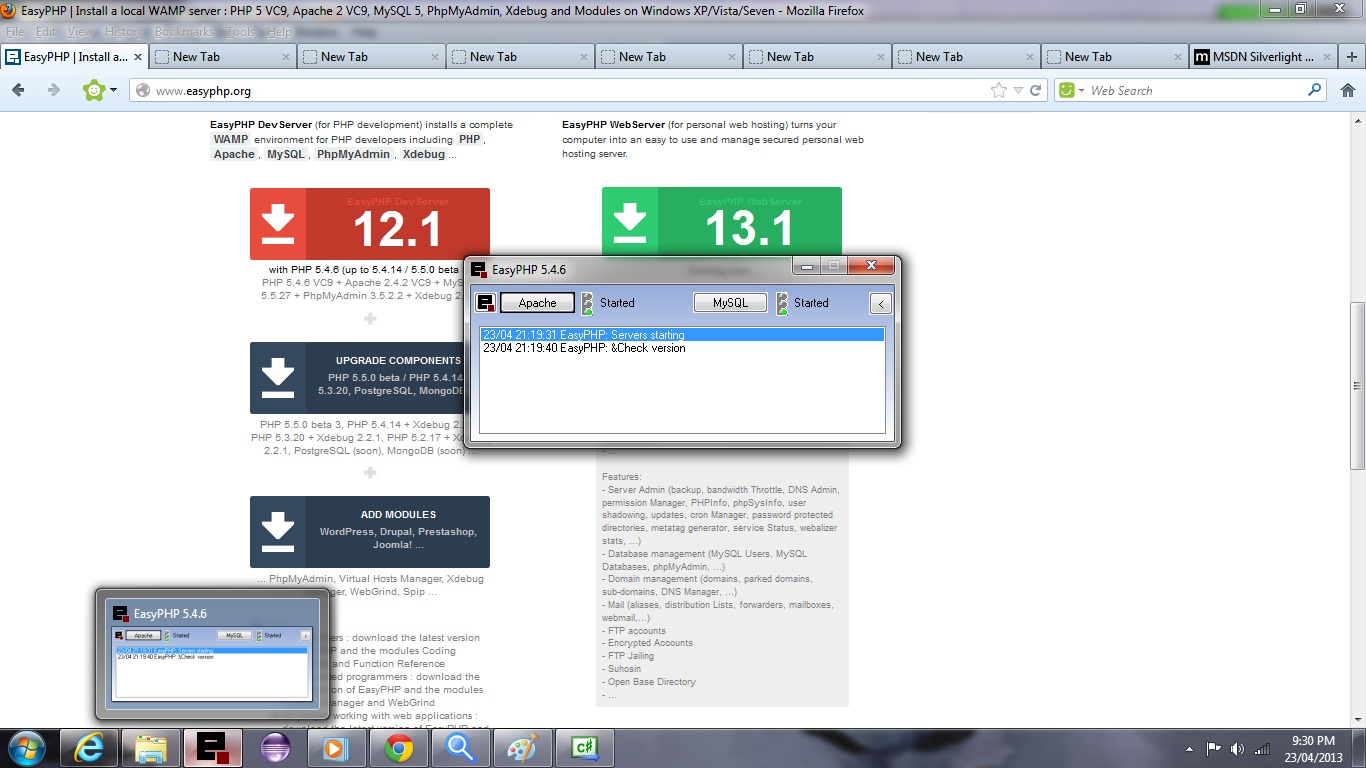
Task: Click the EasyPHP logo icon beside Apache button
Action: click(486, 302)
